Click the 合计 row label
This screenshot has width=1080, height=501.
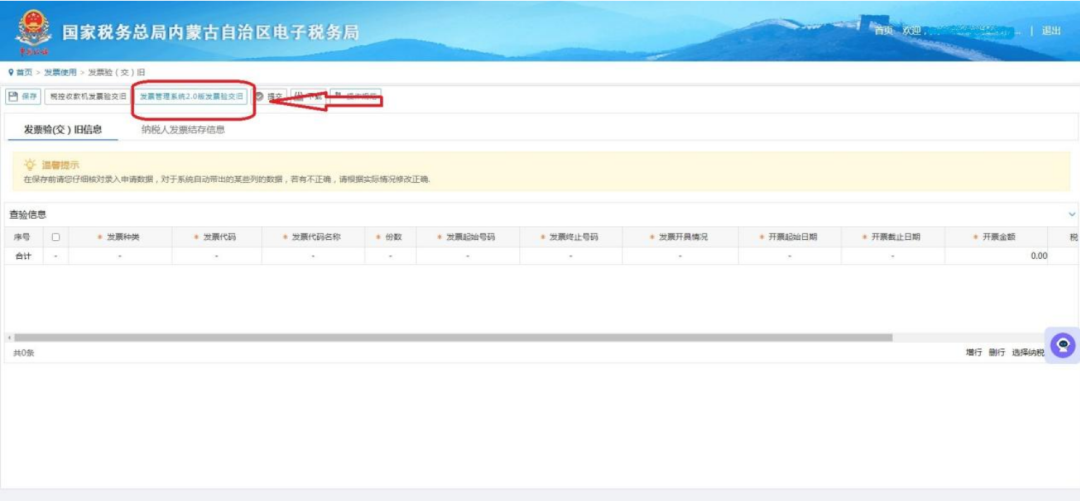pos(22,256)
